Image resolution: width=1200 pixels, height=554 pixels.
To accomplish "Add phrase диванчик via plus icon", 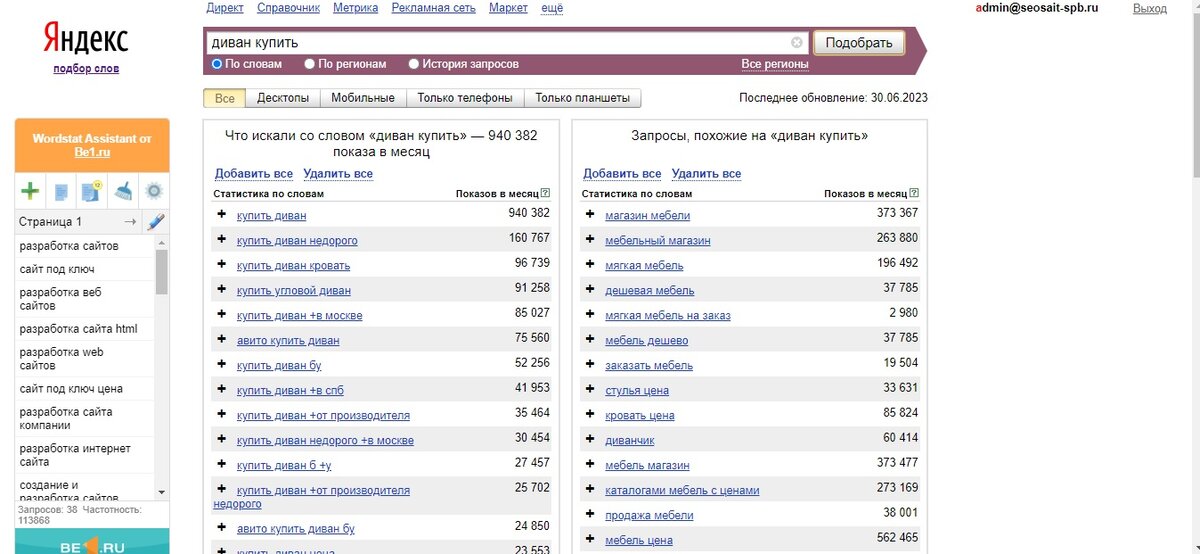I will (590, 440).
